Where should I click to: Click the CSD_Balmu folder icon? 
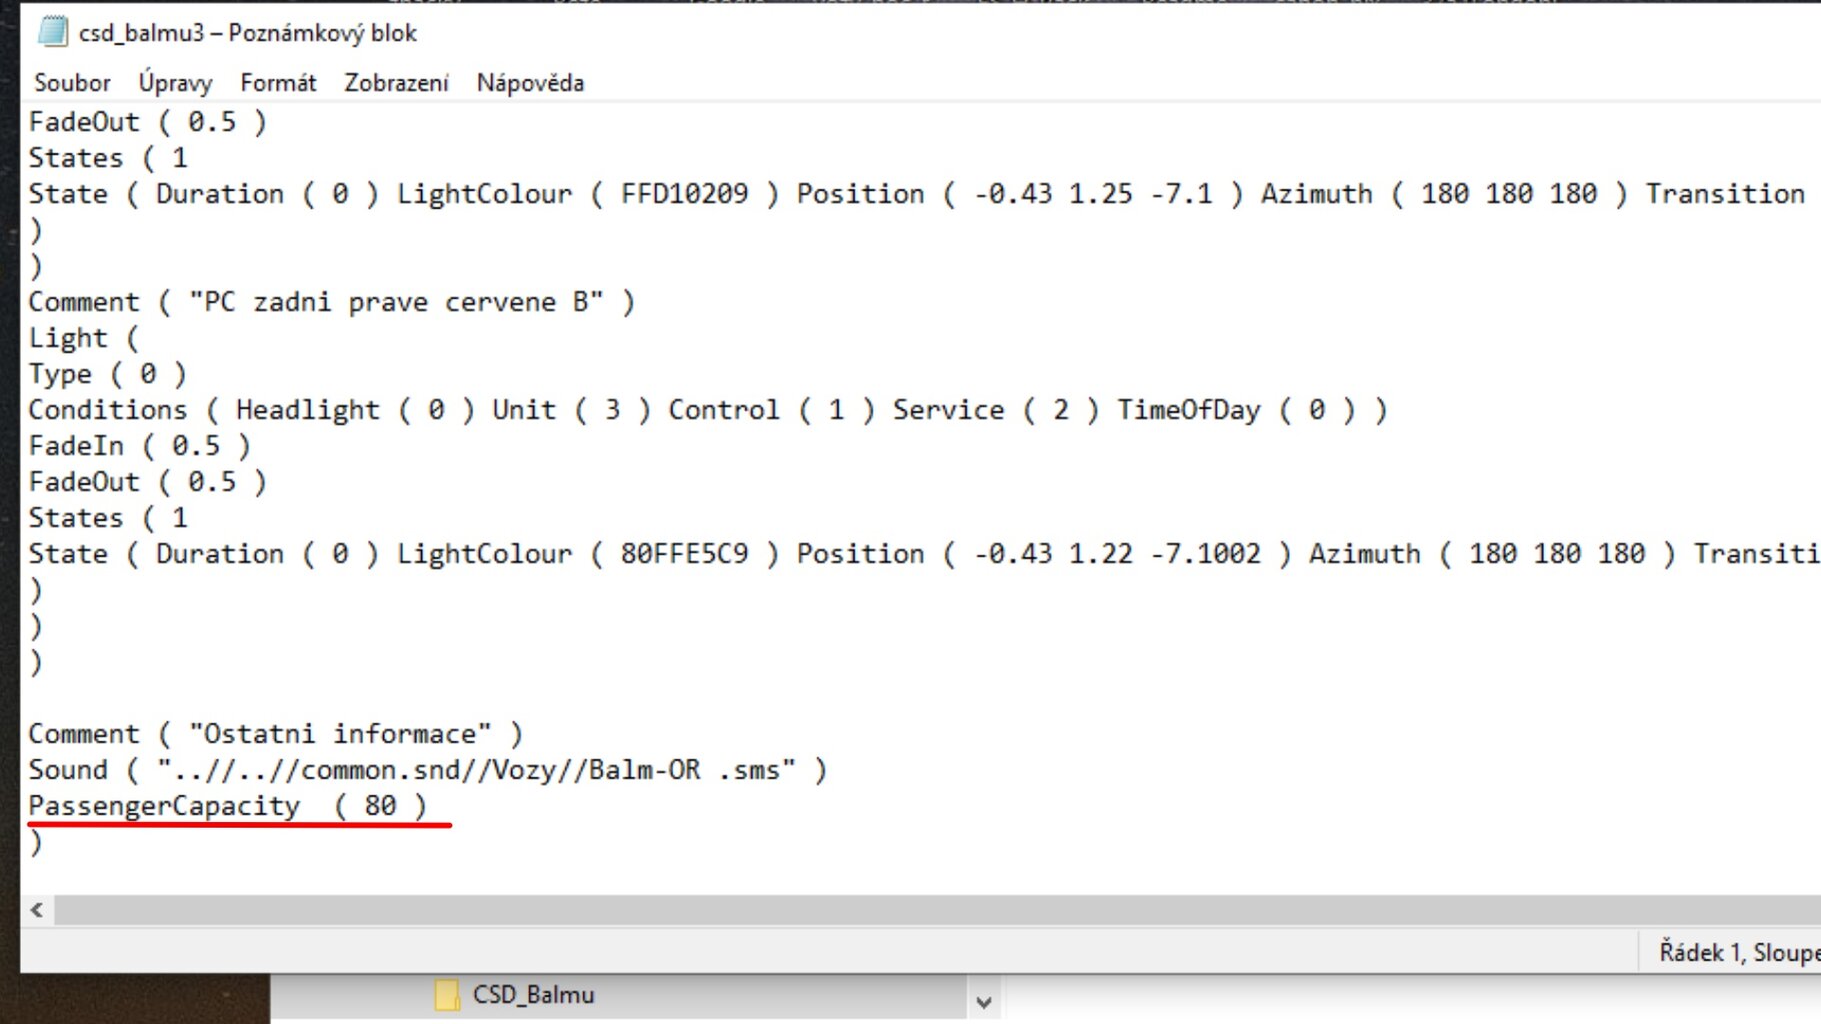(448, 995)
